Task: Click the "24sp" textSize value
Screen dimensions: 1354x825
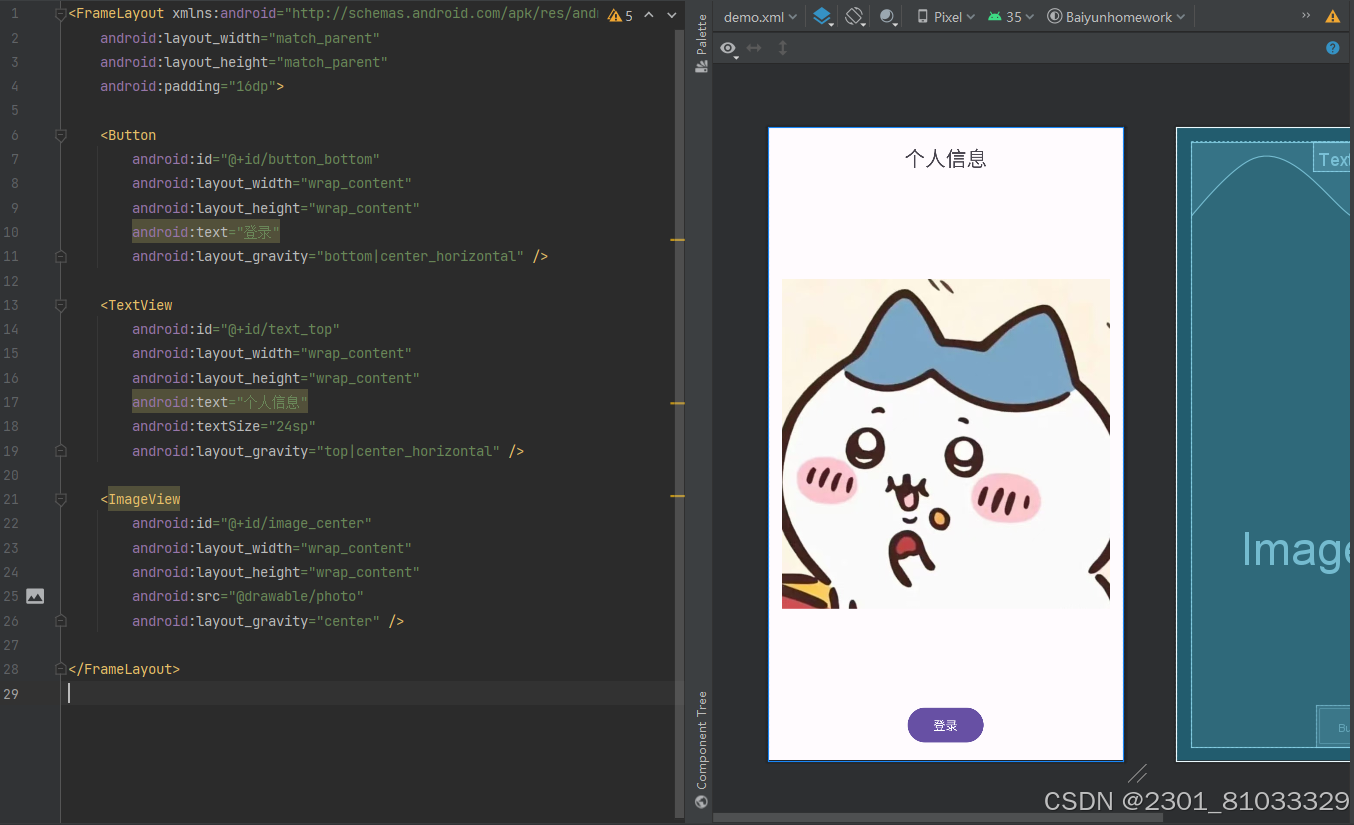Action: click(x=292, y=426)
